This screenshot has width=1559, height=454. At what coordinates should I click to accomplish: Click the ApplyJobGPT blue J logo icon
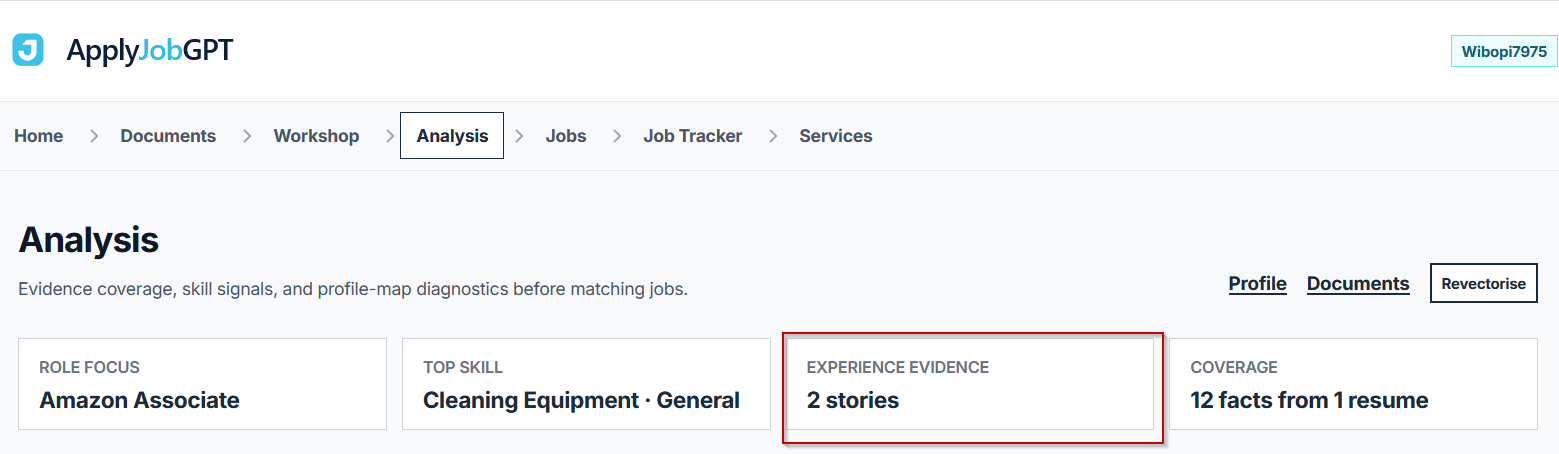click(28, 50)
